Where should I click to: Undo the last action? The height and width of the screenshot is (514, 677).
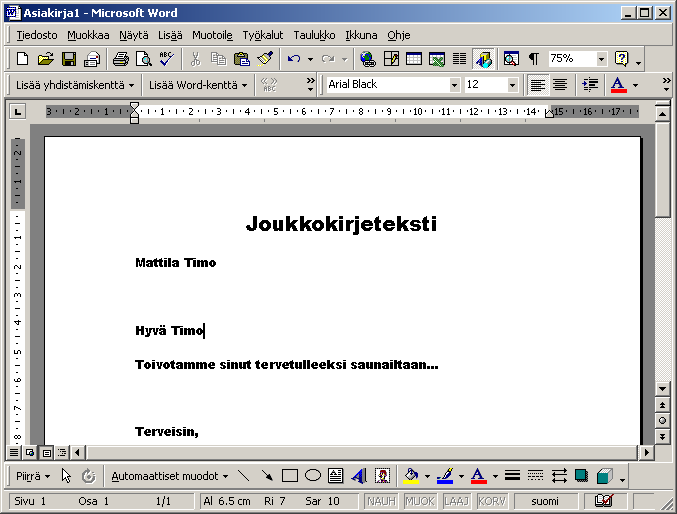[x=294, y=59]
